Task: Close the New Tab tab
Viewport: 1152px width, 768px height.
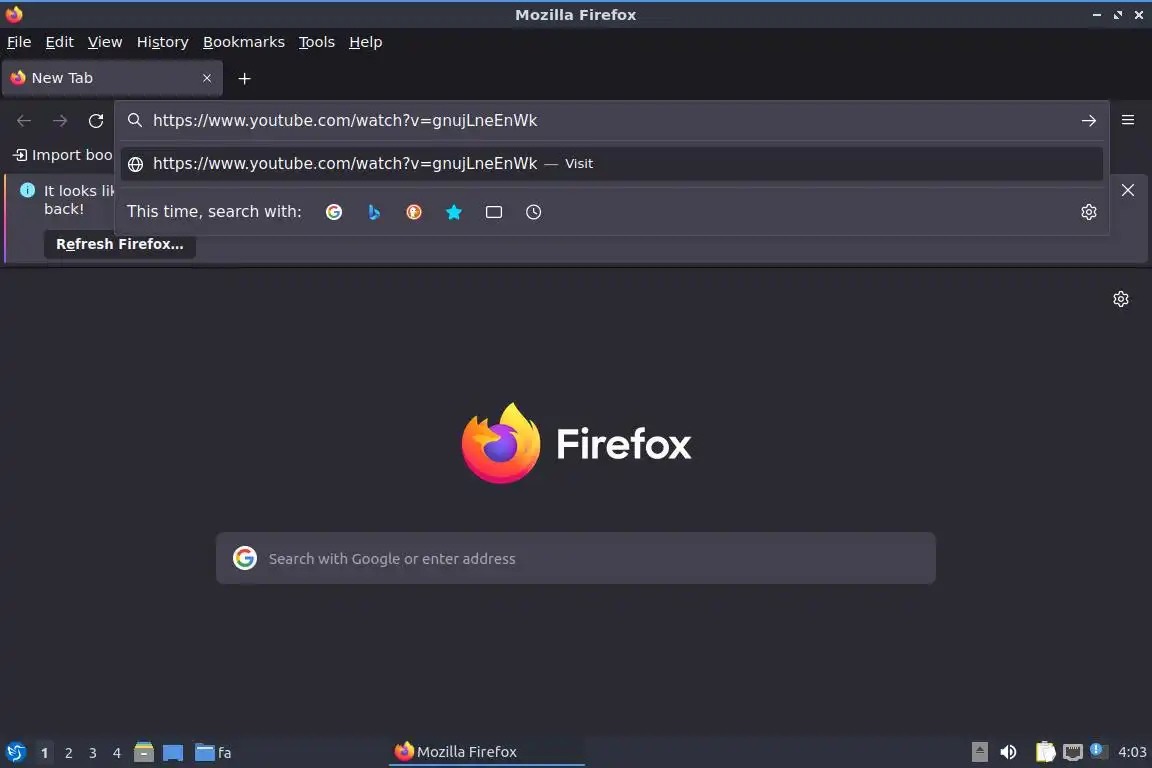Action: (207, 78)
